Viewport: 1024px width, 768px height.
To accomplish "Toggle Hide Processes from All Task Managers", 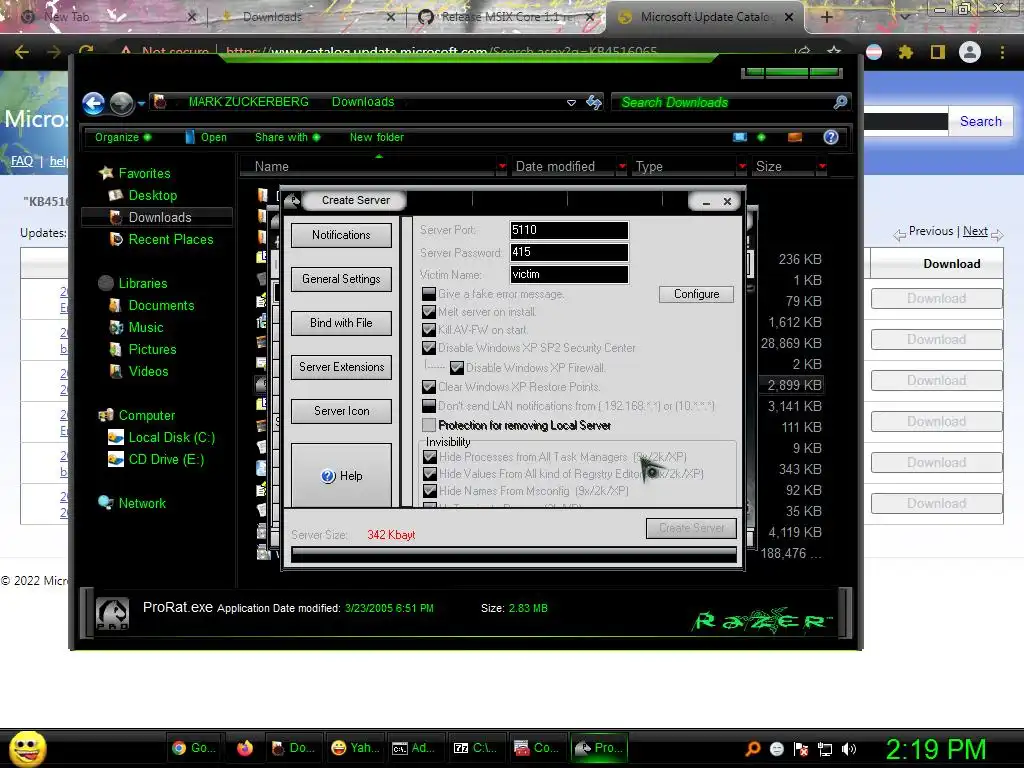I will coord(430,457).
